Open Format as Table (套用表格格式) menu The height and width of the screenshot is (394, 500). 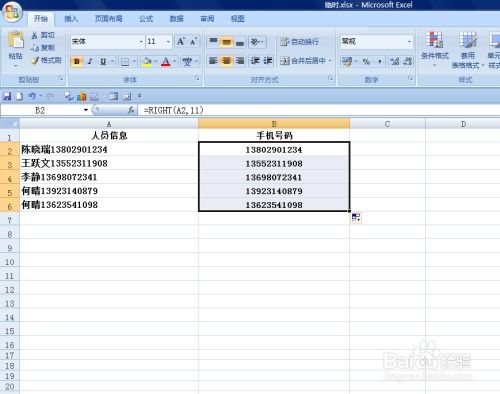click(x=467, y=50)
